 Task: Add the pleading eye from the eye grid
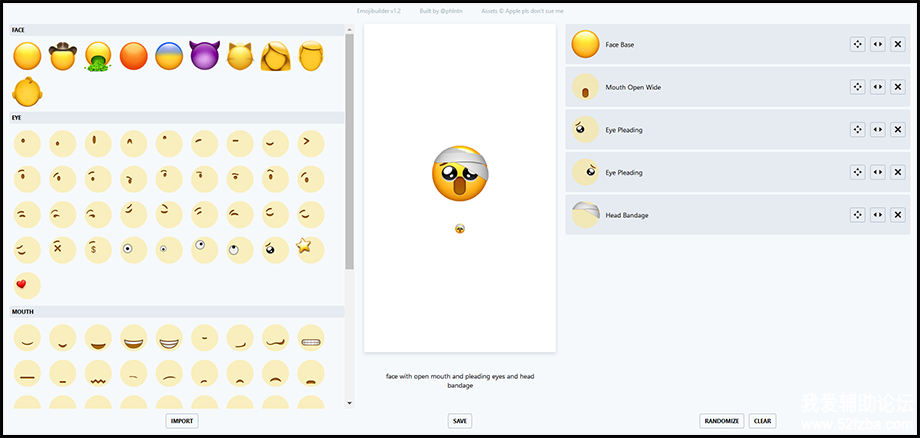tap(275, 250)
